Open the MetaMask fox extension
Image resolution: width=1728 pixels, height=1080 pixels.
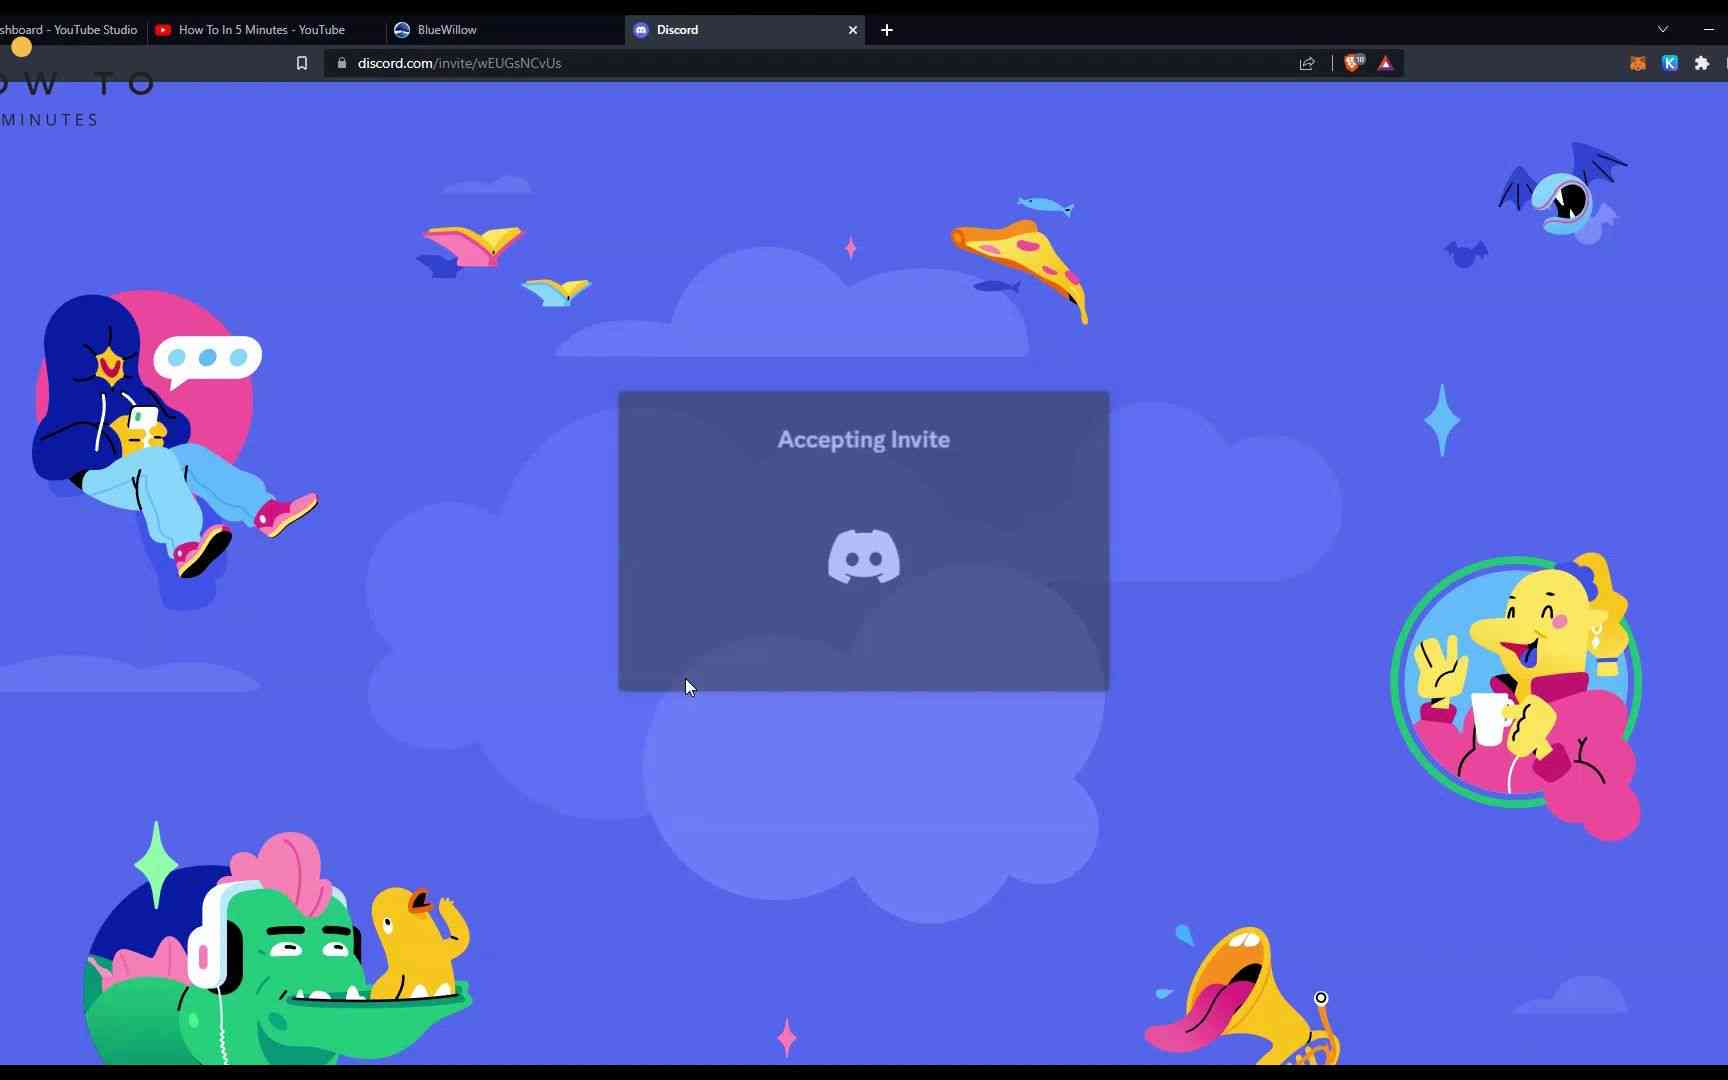tap(1638, 63)
